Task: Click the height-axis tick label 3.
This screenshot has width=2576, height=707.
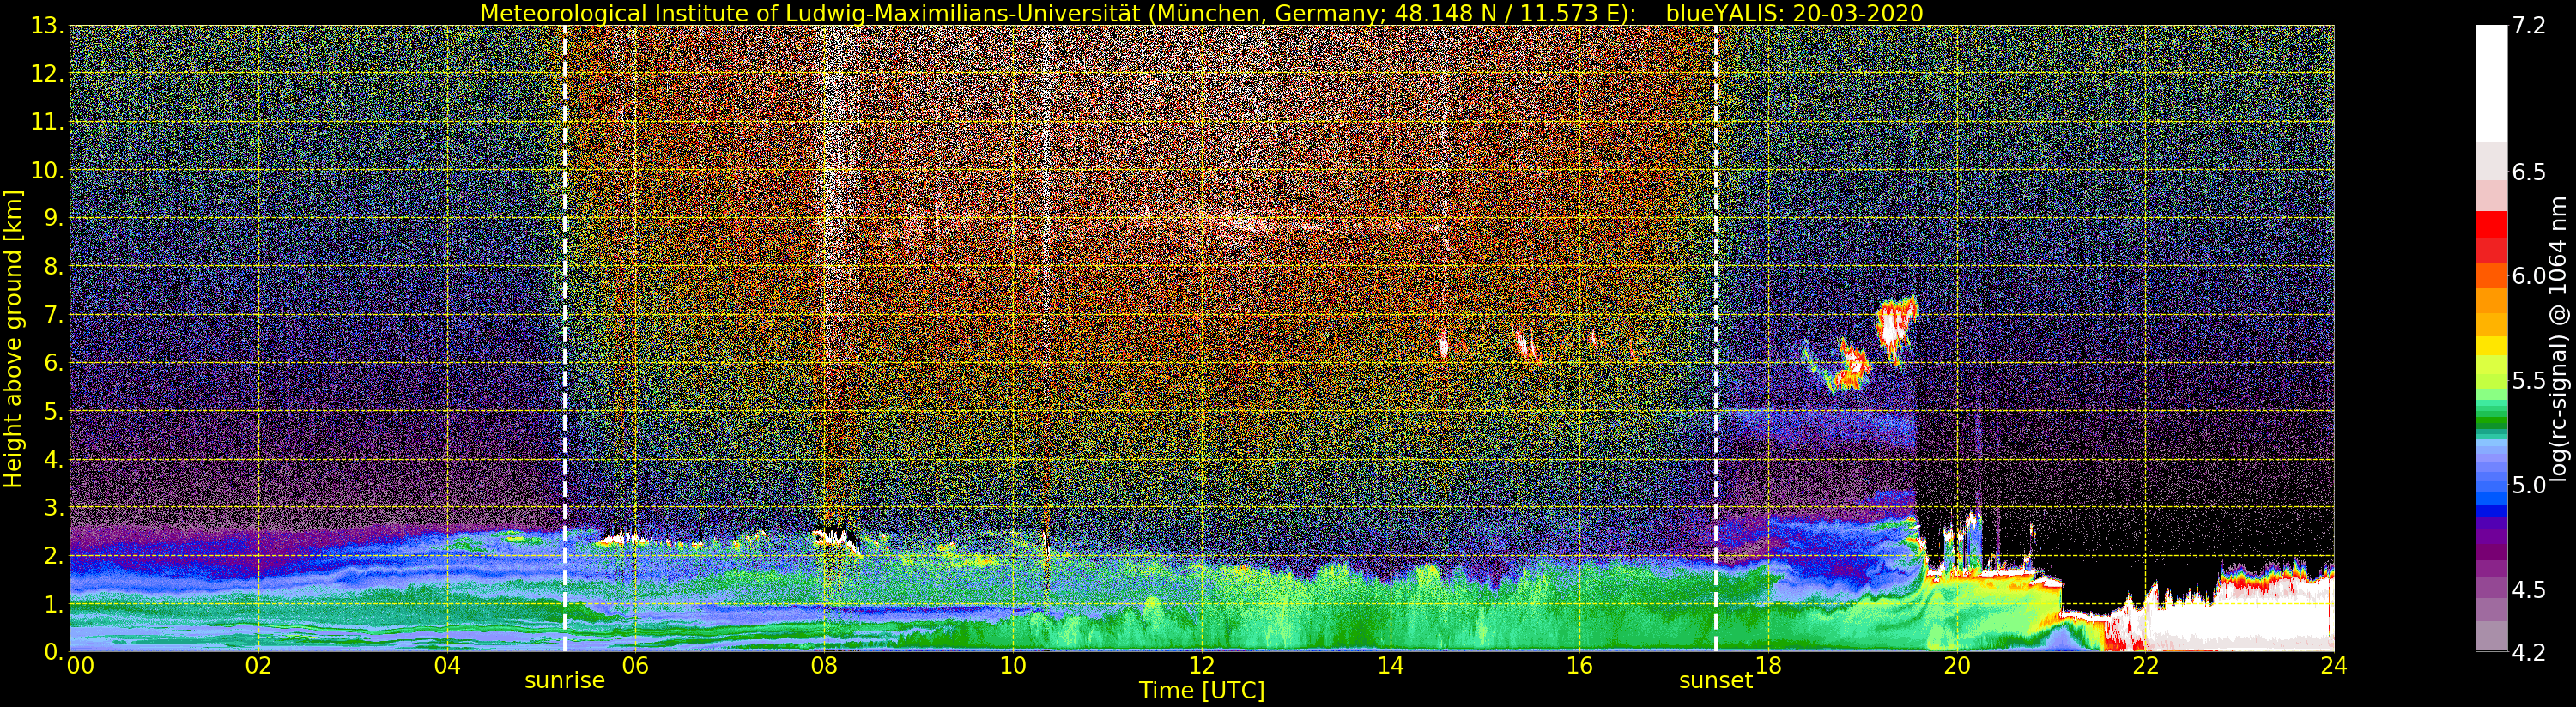Action: (53, 507)
